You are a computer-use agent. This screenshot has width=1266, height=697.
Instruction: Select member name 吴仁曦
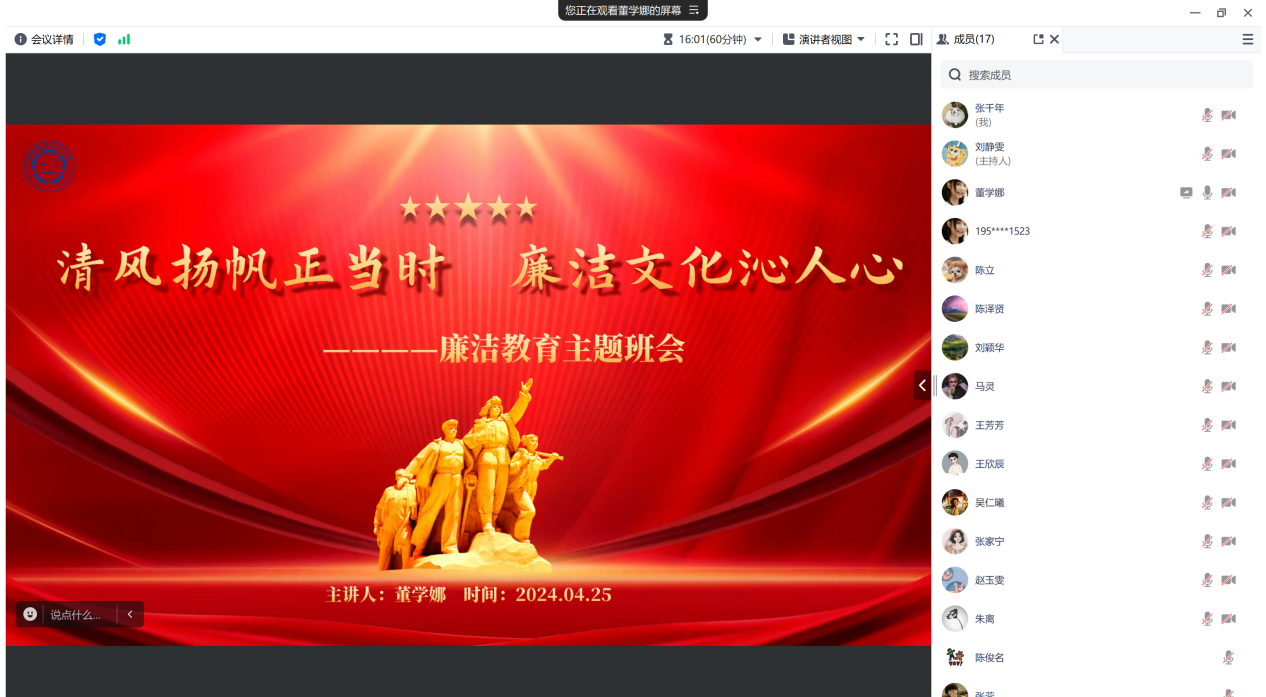[x=990, y=503]
